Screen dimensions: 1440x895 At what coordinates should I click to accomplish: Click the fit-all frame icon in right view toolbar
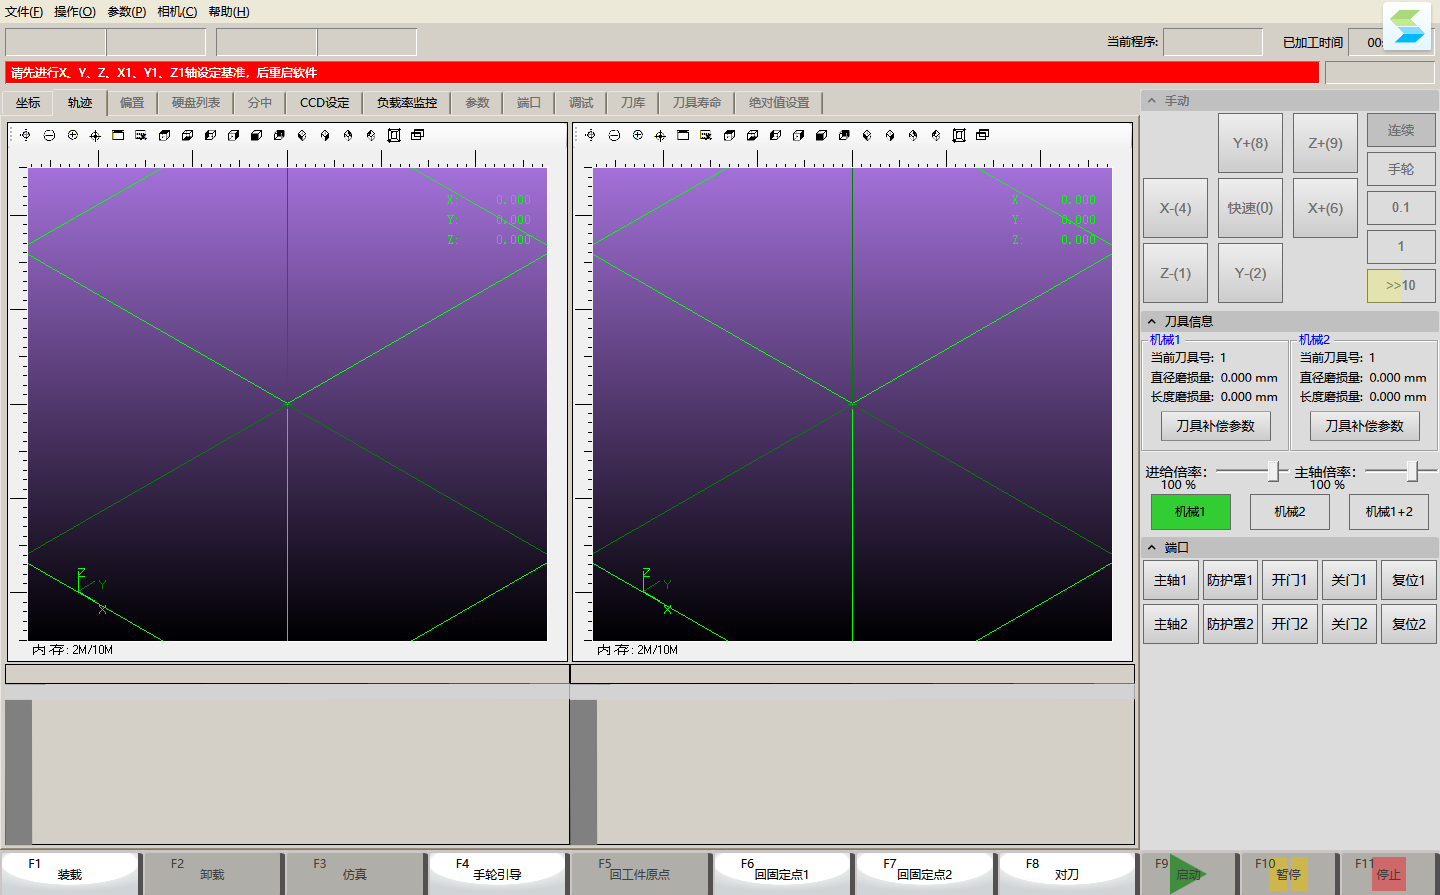pyautogui.click(x=959, y=135)
